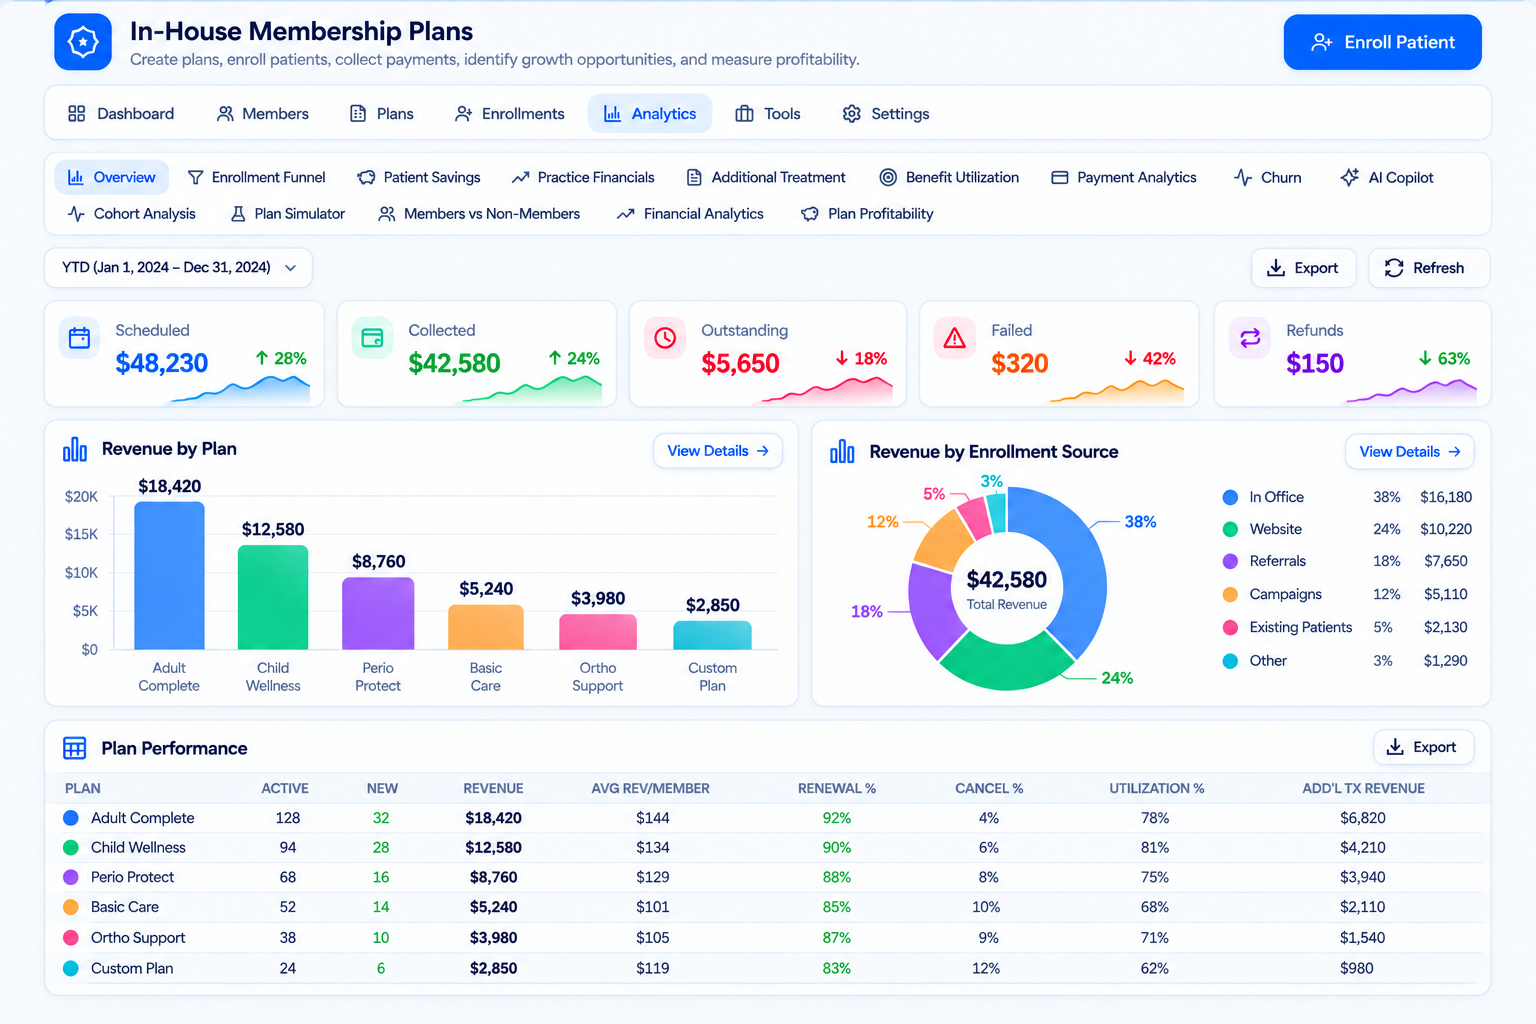The height and width of the screenshot is (1024, 1536).
Task: Open Benefit Utilization report
Action: pos(949,177)
